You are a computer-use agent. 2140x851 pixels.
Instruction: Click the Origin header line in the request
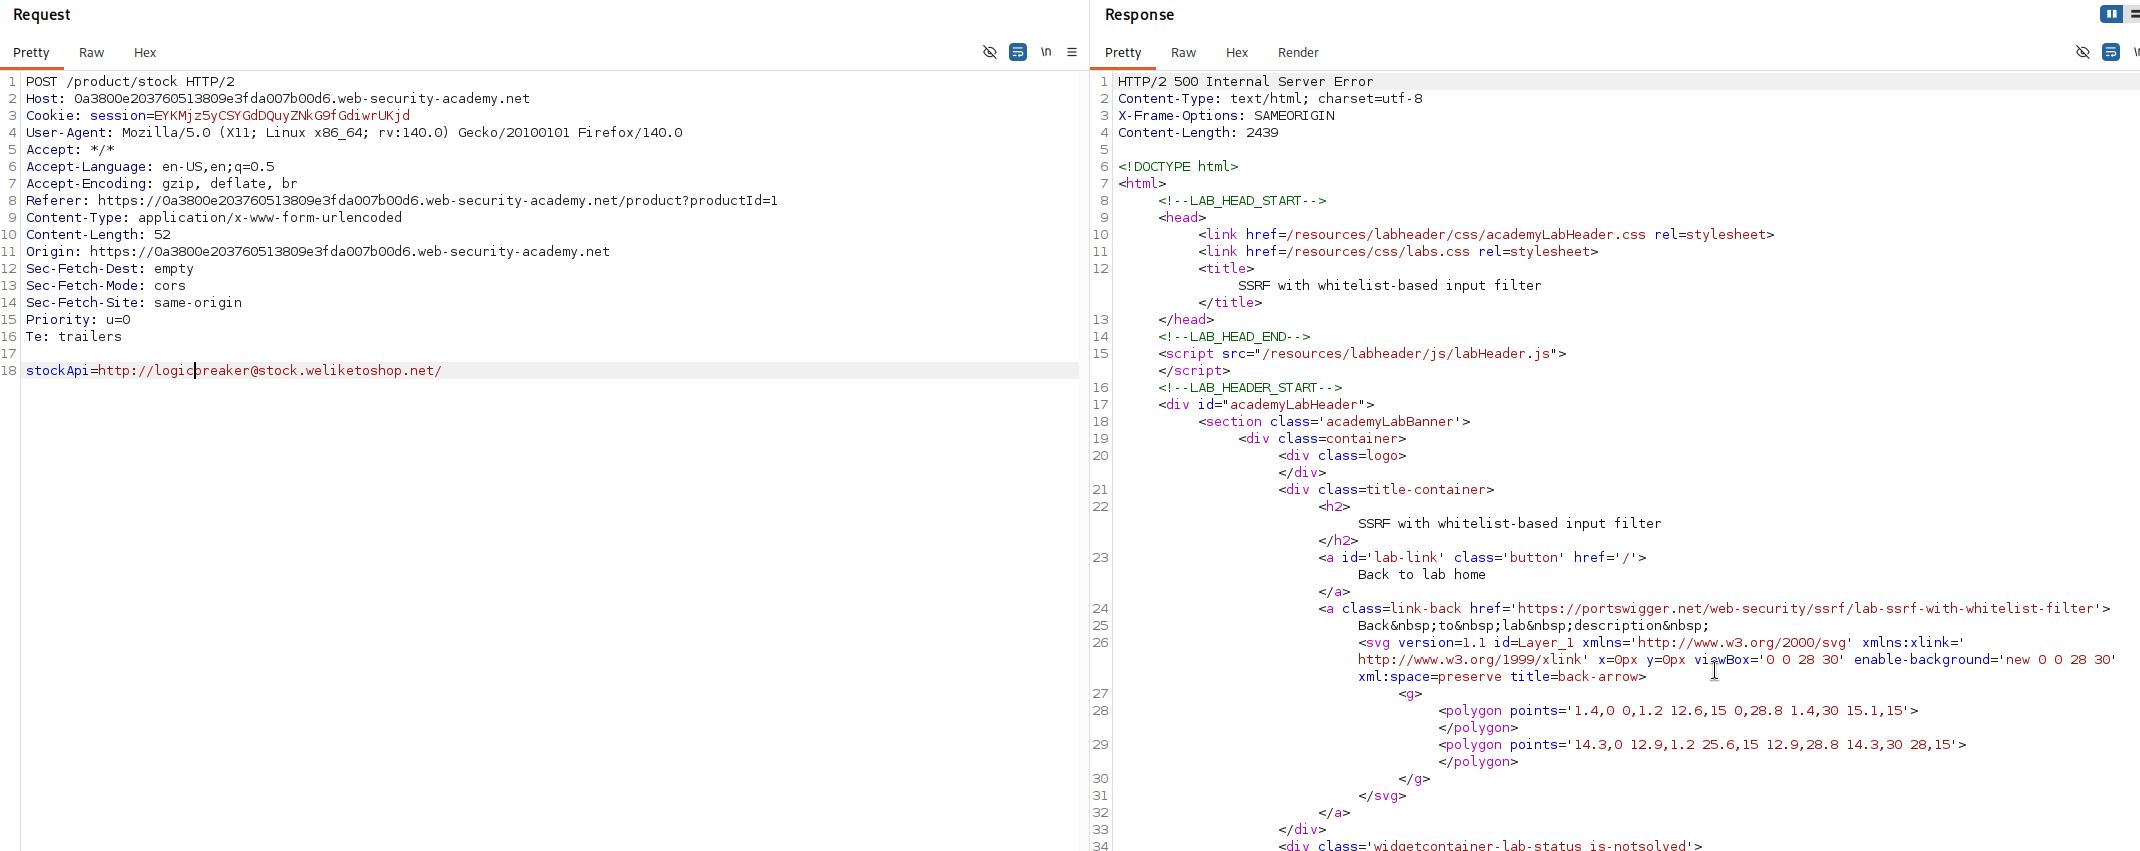pos(318,252)
